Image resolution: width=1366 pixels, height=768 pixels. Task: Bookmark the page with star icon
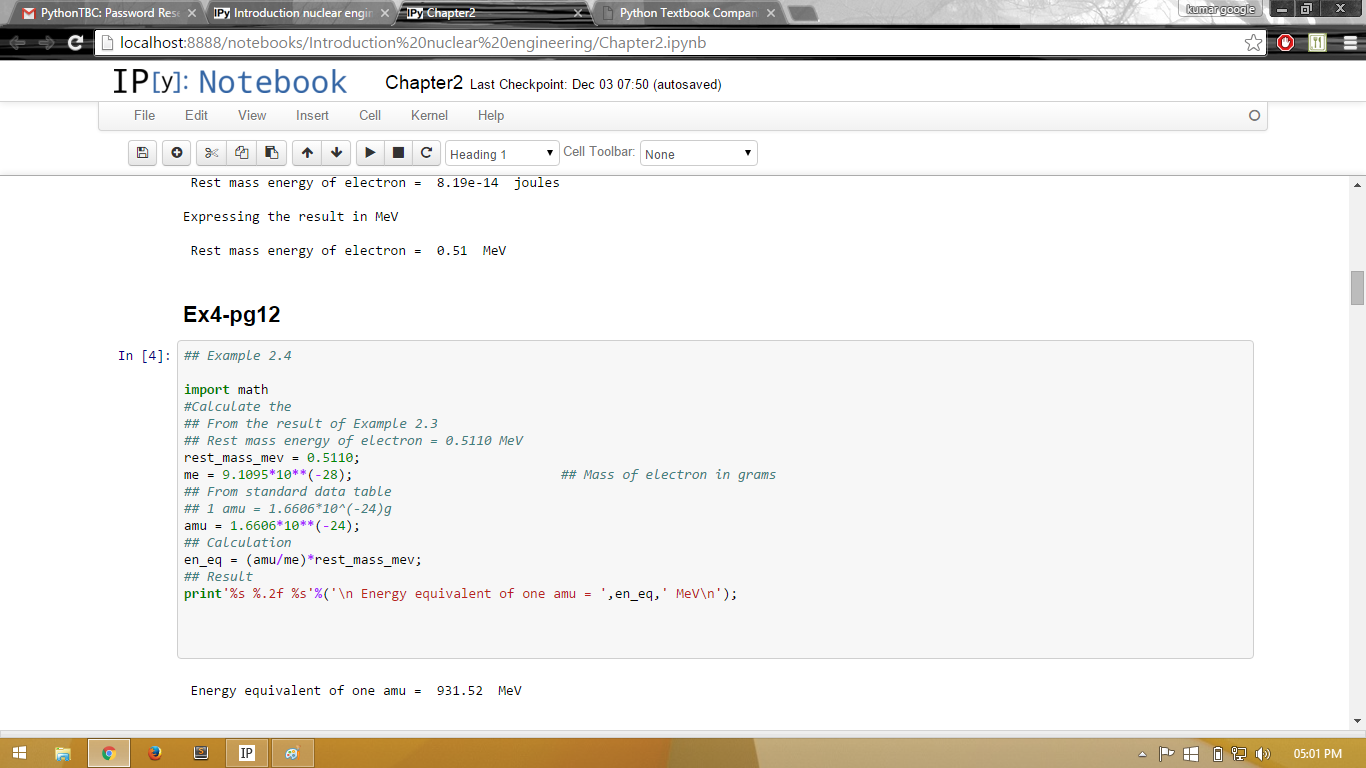(x=1253, y=43)
